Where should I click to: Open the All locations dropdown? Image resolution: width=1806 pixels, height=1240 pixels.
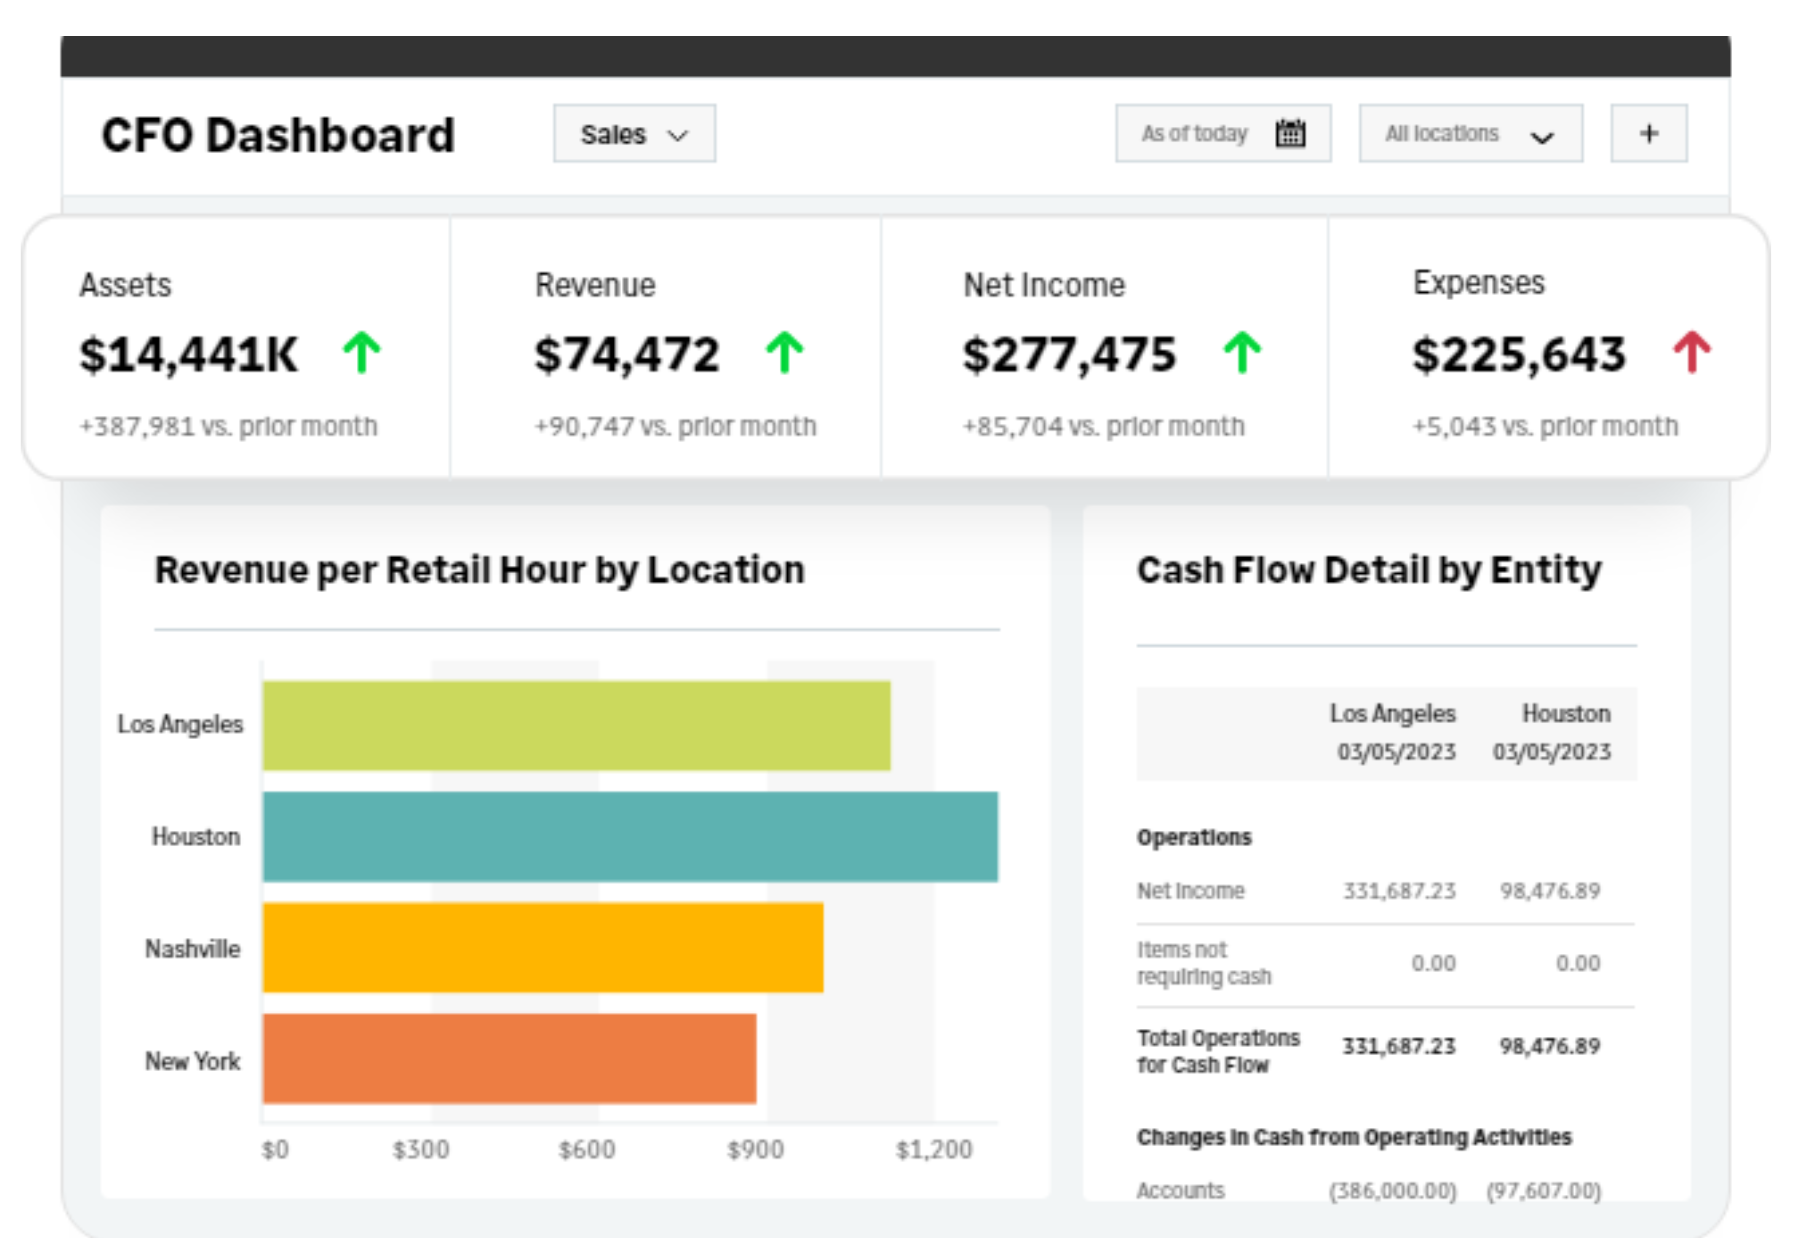[1470, 133]
